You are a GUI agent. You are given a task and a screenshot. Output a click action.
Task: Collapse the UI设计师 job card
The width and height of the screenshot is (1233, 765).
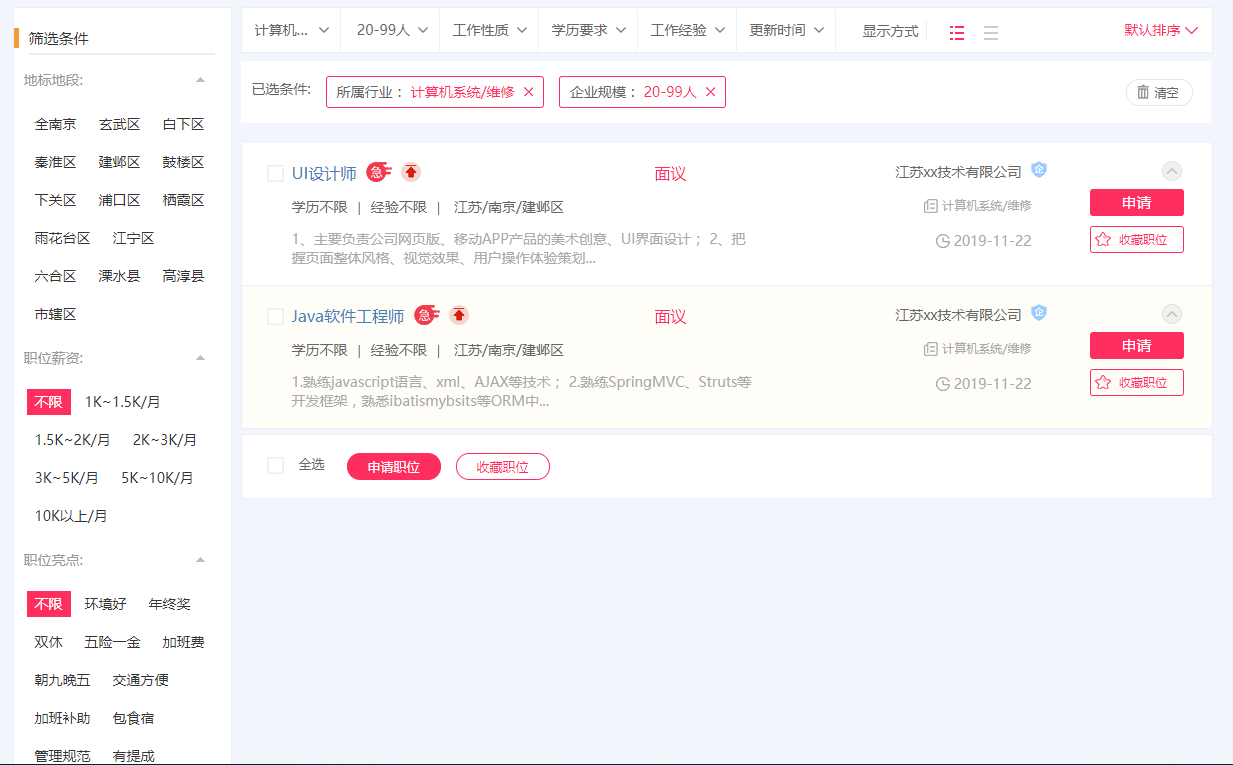[x=1172, y=171]
